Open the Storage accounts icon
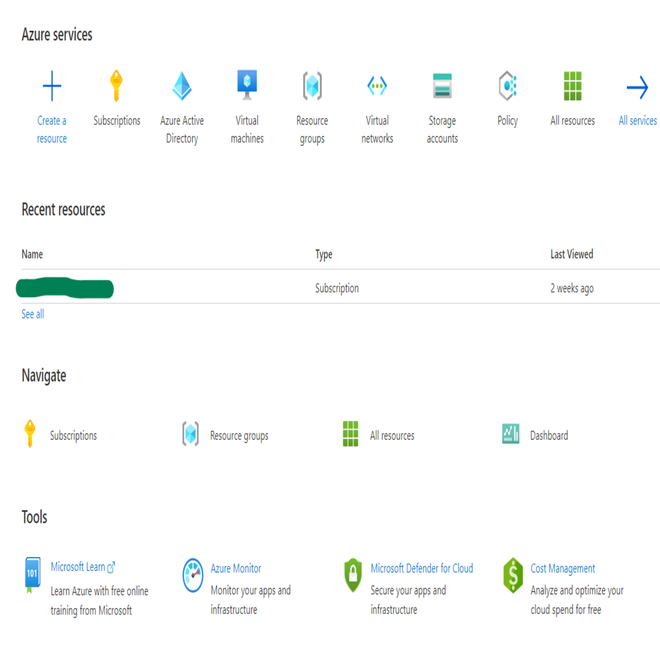The width and height of the screenshot is (660, 660). pyautogui.click(x=442, y=86)
